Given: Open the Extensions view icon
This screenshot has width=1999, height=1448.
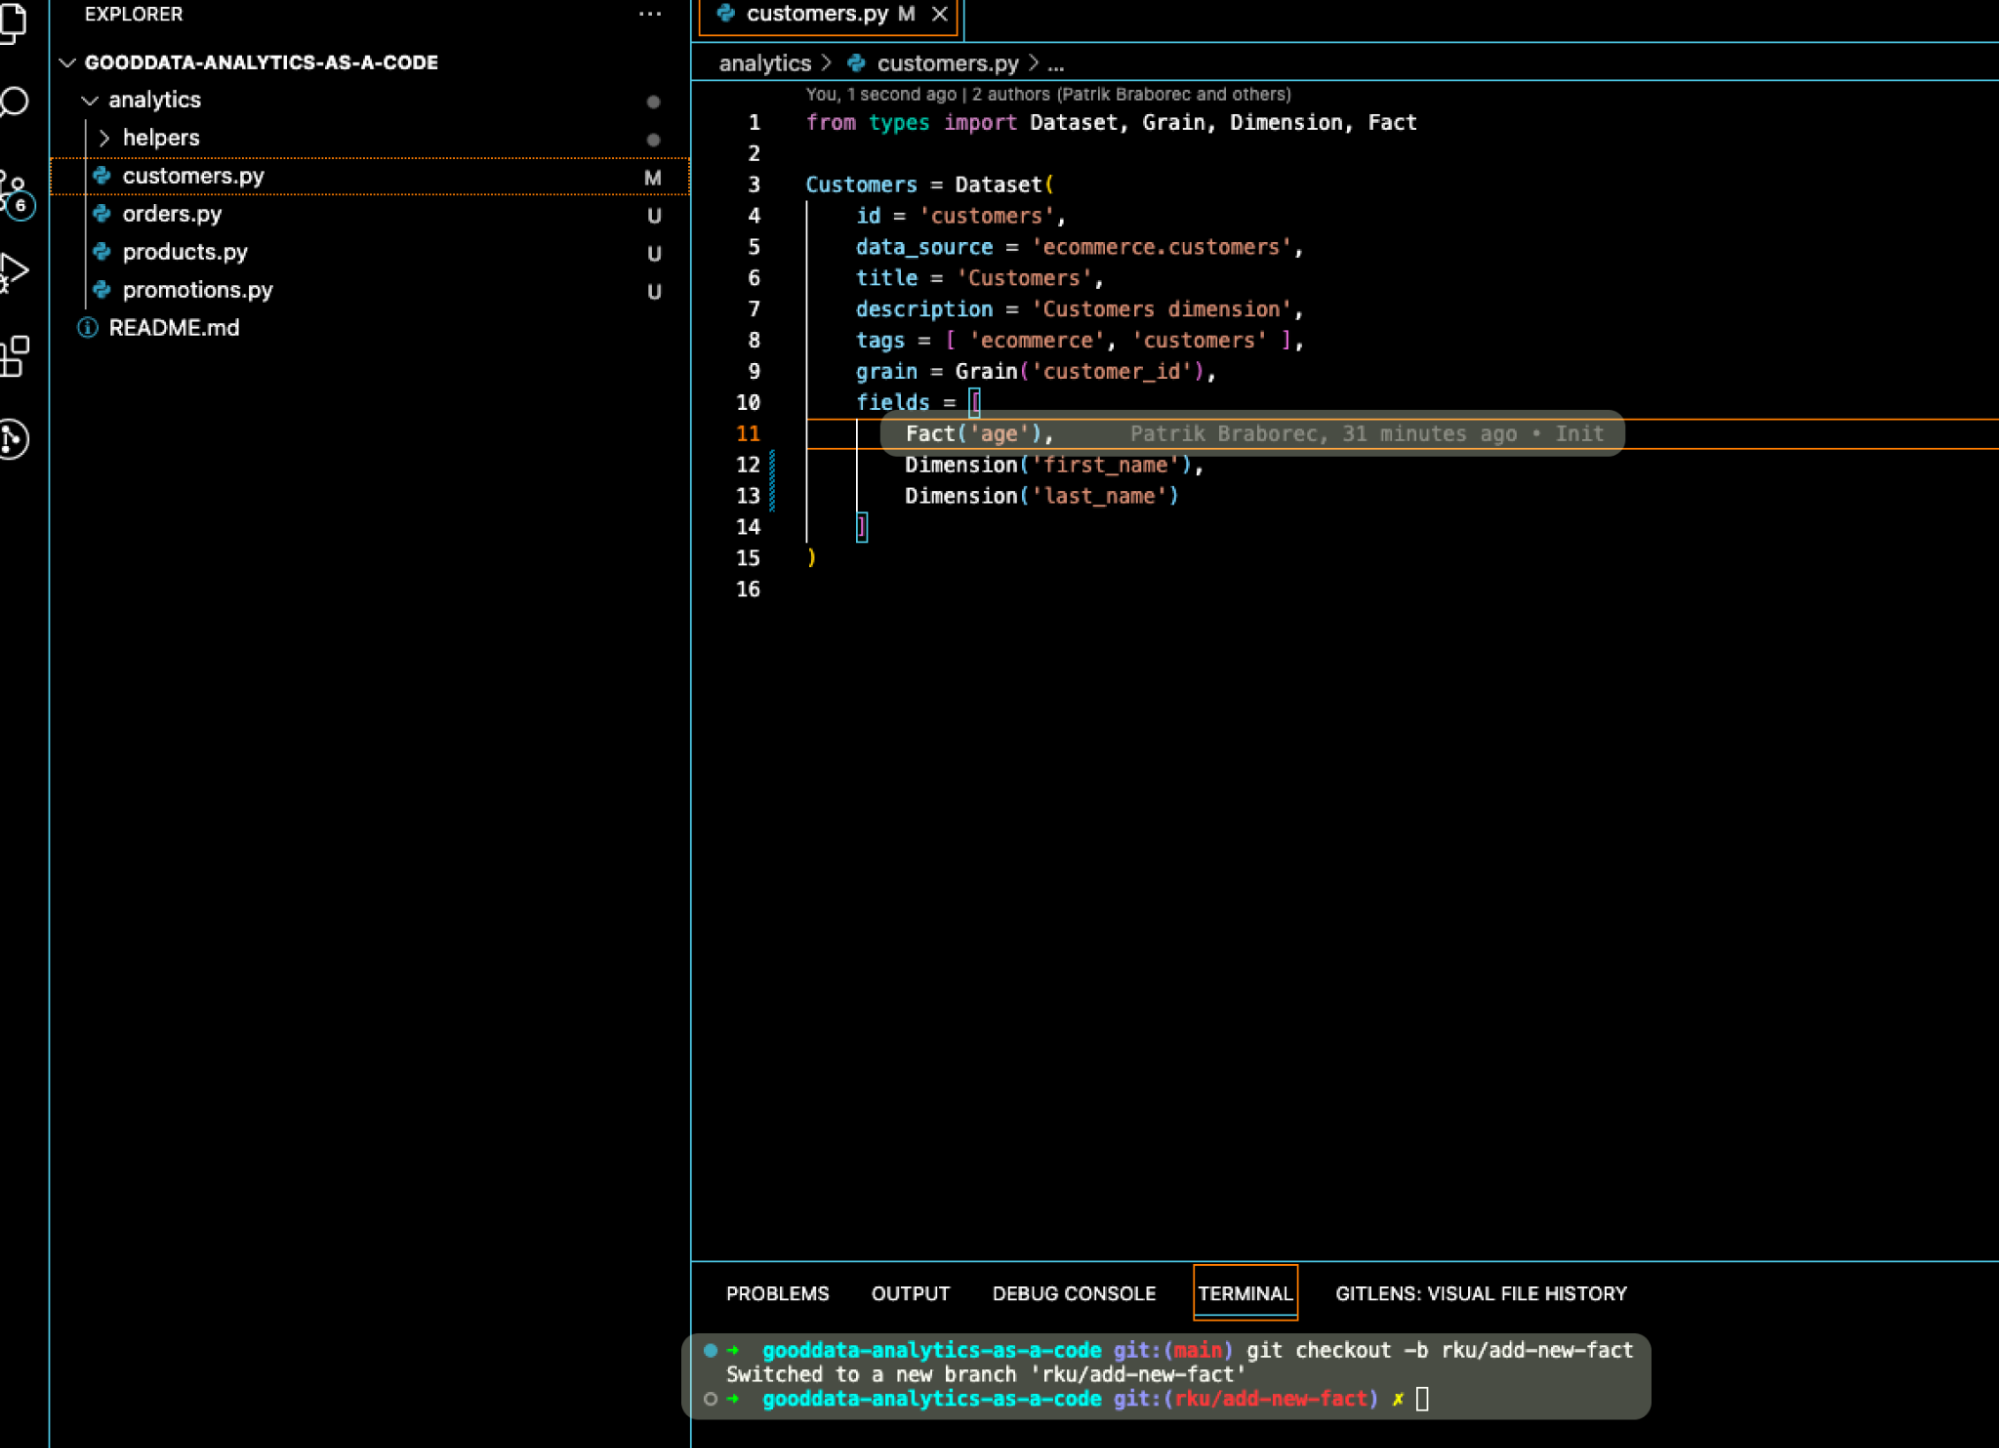Looking at the screenshot, I should (14, 356).
